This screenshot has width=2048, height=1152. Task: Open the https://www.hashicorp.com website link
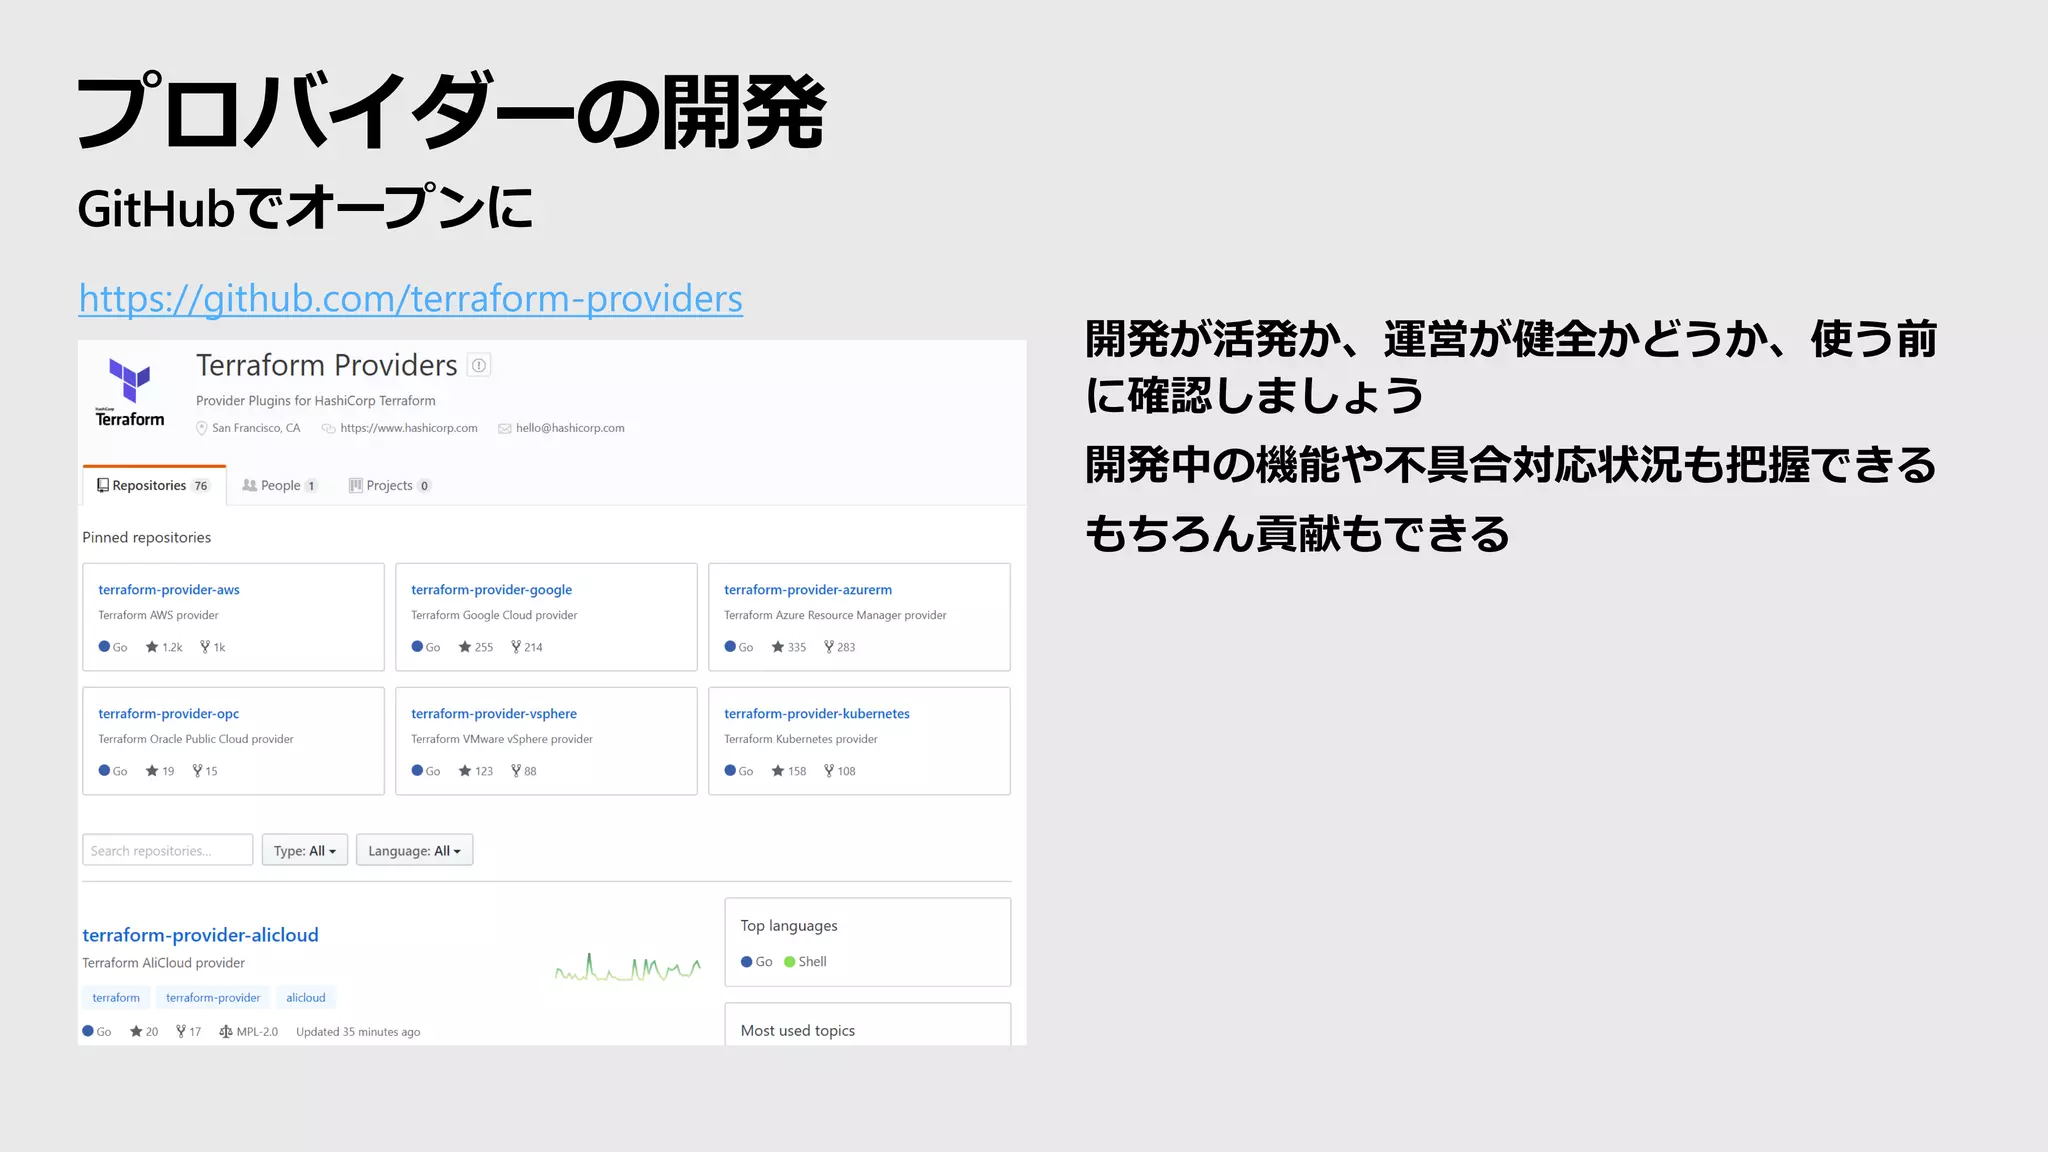tap(409, 428)
